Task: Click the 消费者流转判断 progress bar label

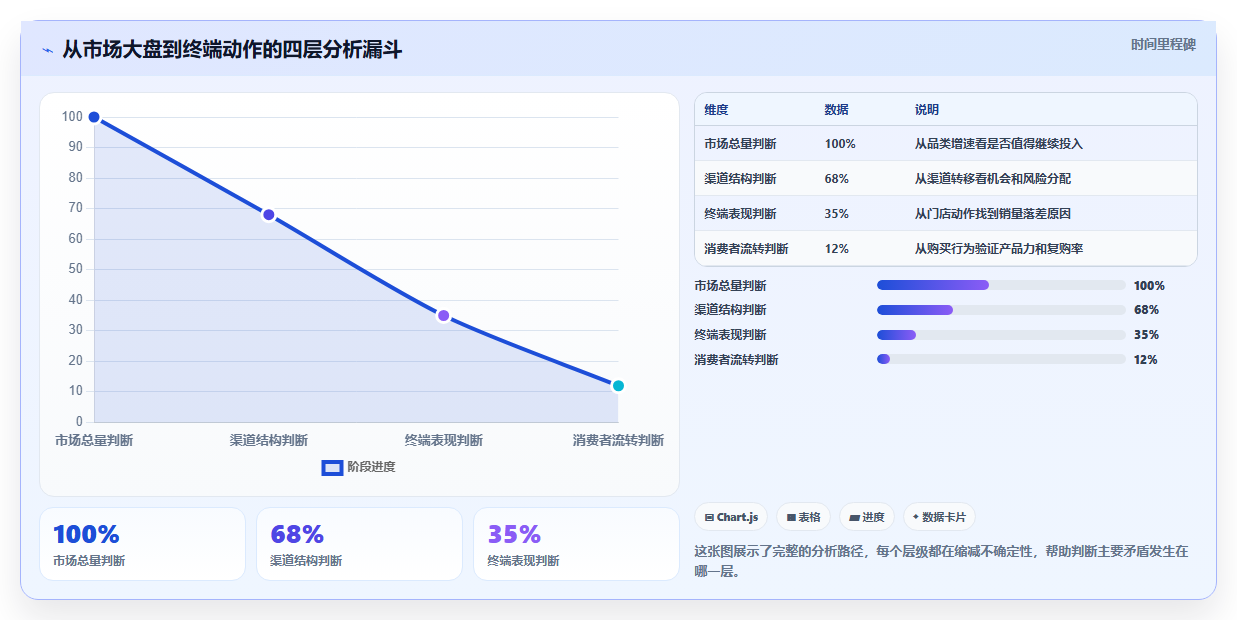Action: coord(736,359)
